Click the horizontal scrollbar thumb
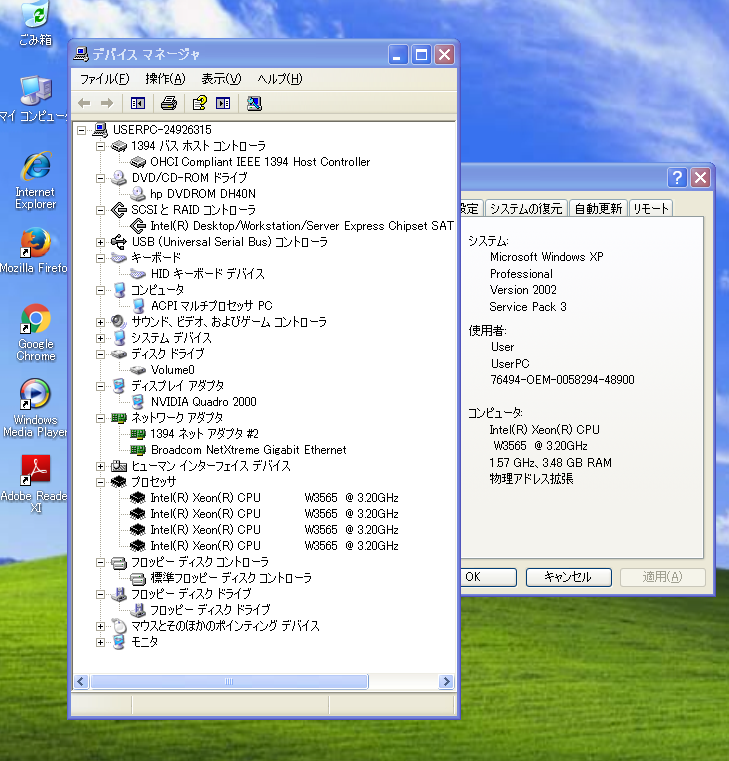729x761 pixels. [x=229, y=682]
